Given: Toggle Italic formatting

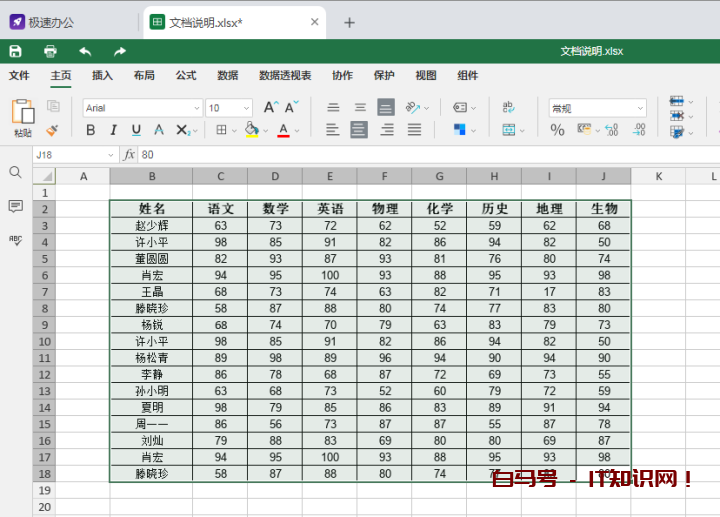Looking at the screenshot, I should click(113, 130).
